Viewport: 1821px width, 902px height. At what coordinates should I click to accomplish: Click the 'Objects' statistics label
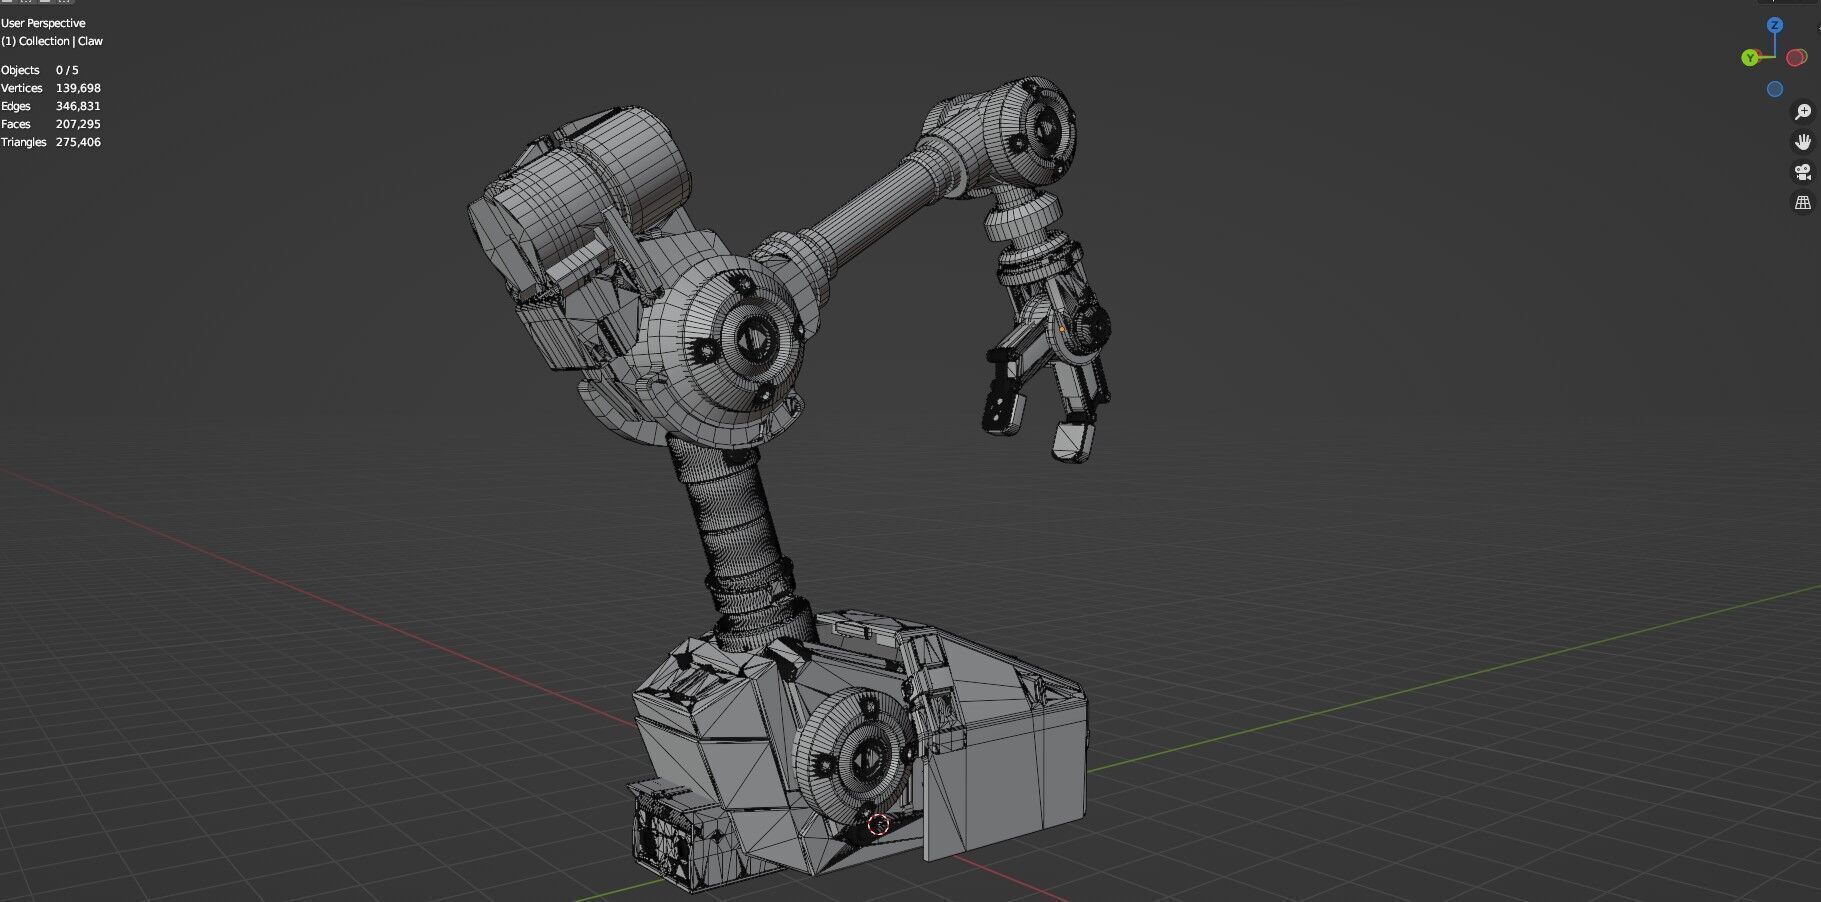click(20, 70)
